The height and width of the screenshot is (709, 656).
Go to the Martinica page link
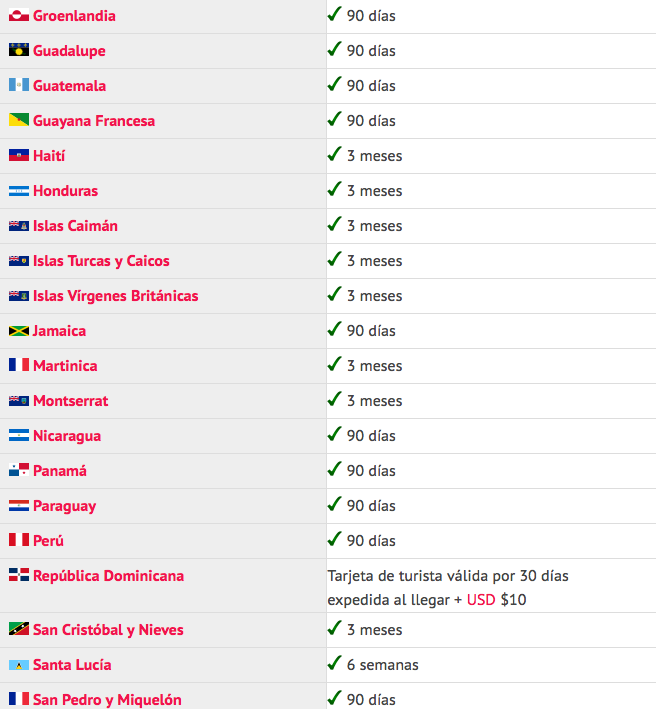(x=65, y=366)
